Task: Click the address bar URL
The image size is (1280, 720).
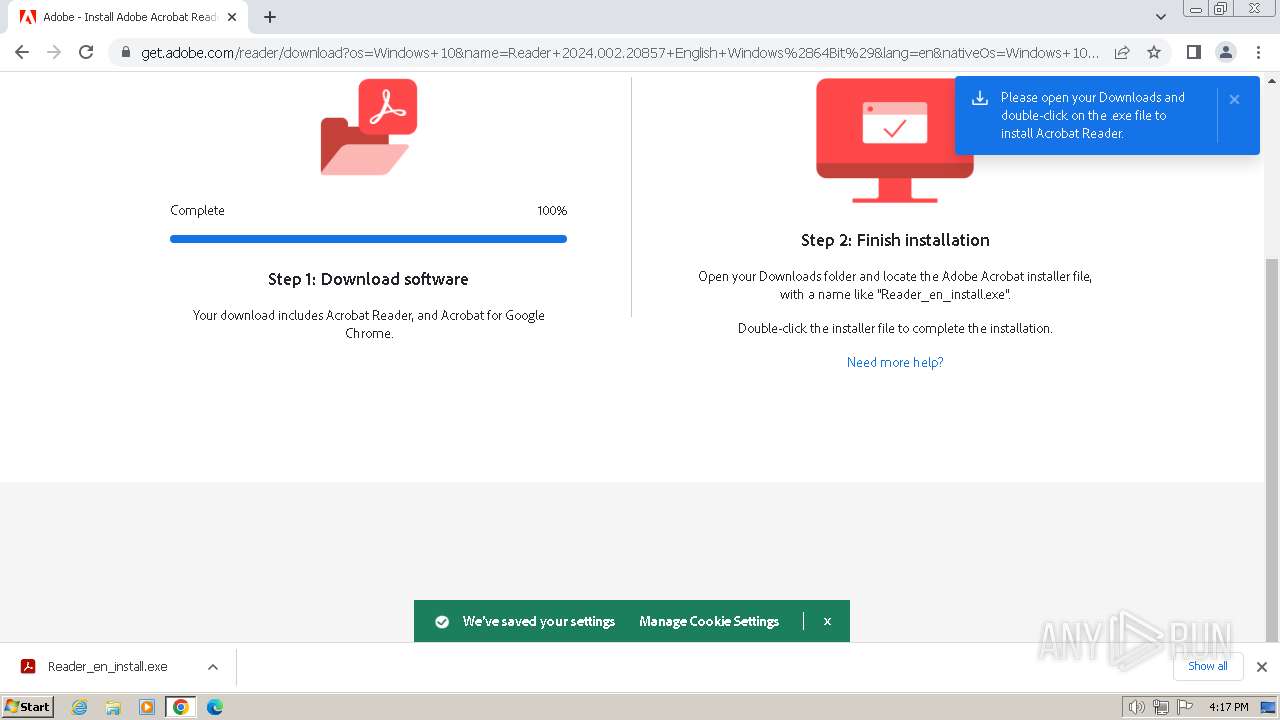Action: tap(620, 52)
